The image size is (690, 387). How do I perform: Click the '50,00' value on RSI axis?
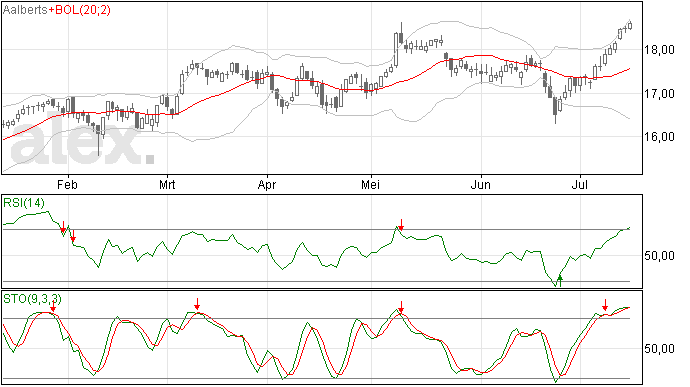[659, 256]
